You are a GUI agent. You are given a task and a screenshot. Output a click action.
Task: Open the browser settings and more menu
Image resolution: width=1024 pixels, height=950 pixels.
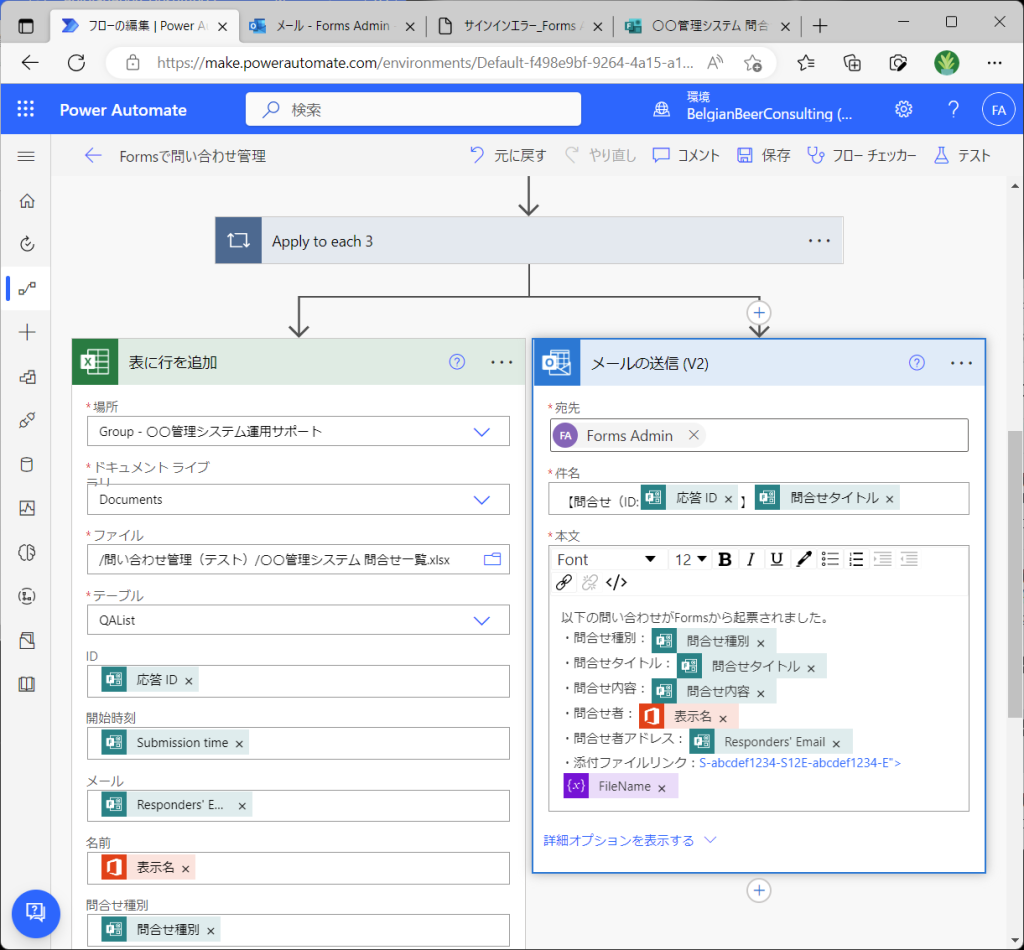tap(995, 63)
